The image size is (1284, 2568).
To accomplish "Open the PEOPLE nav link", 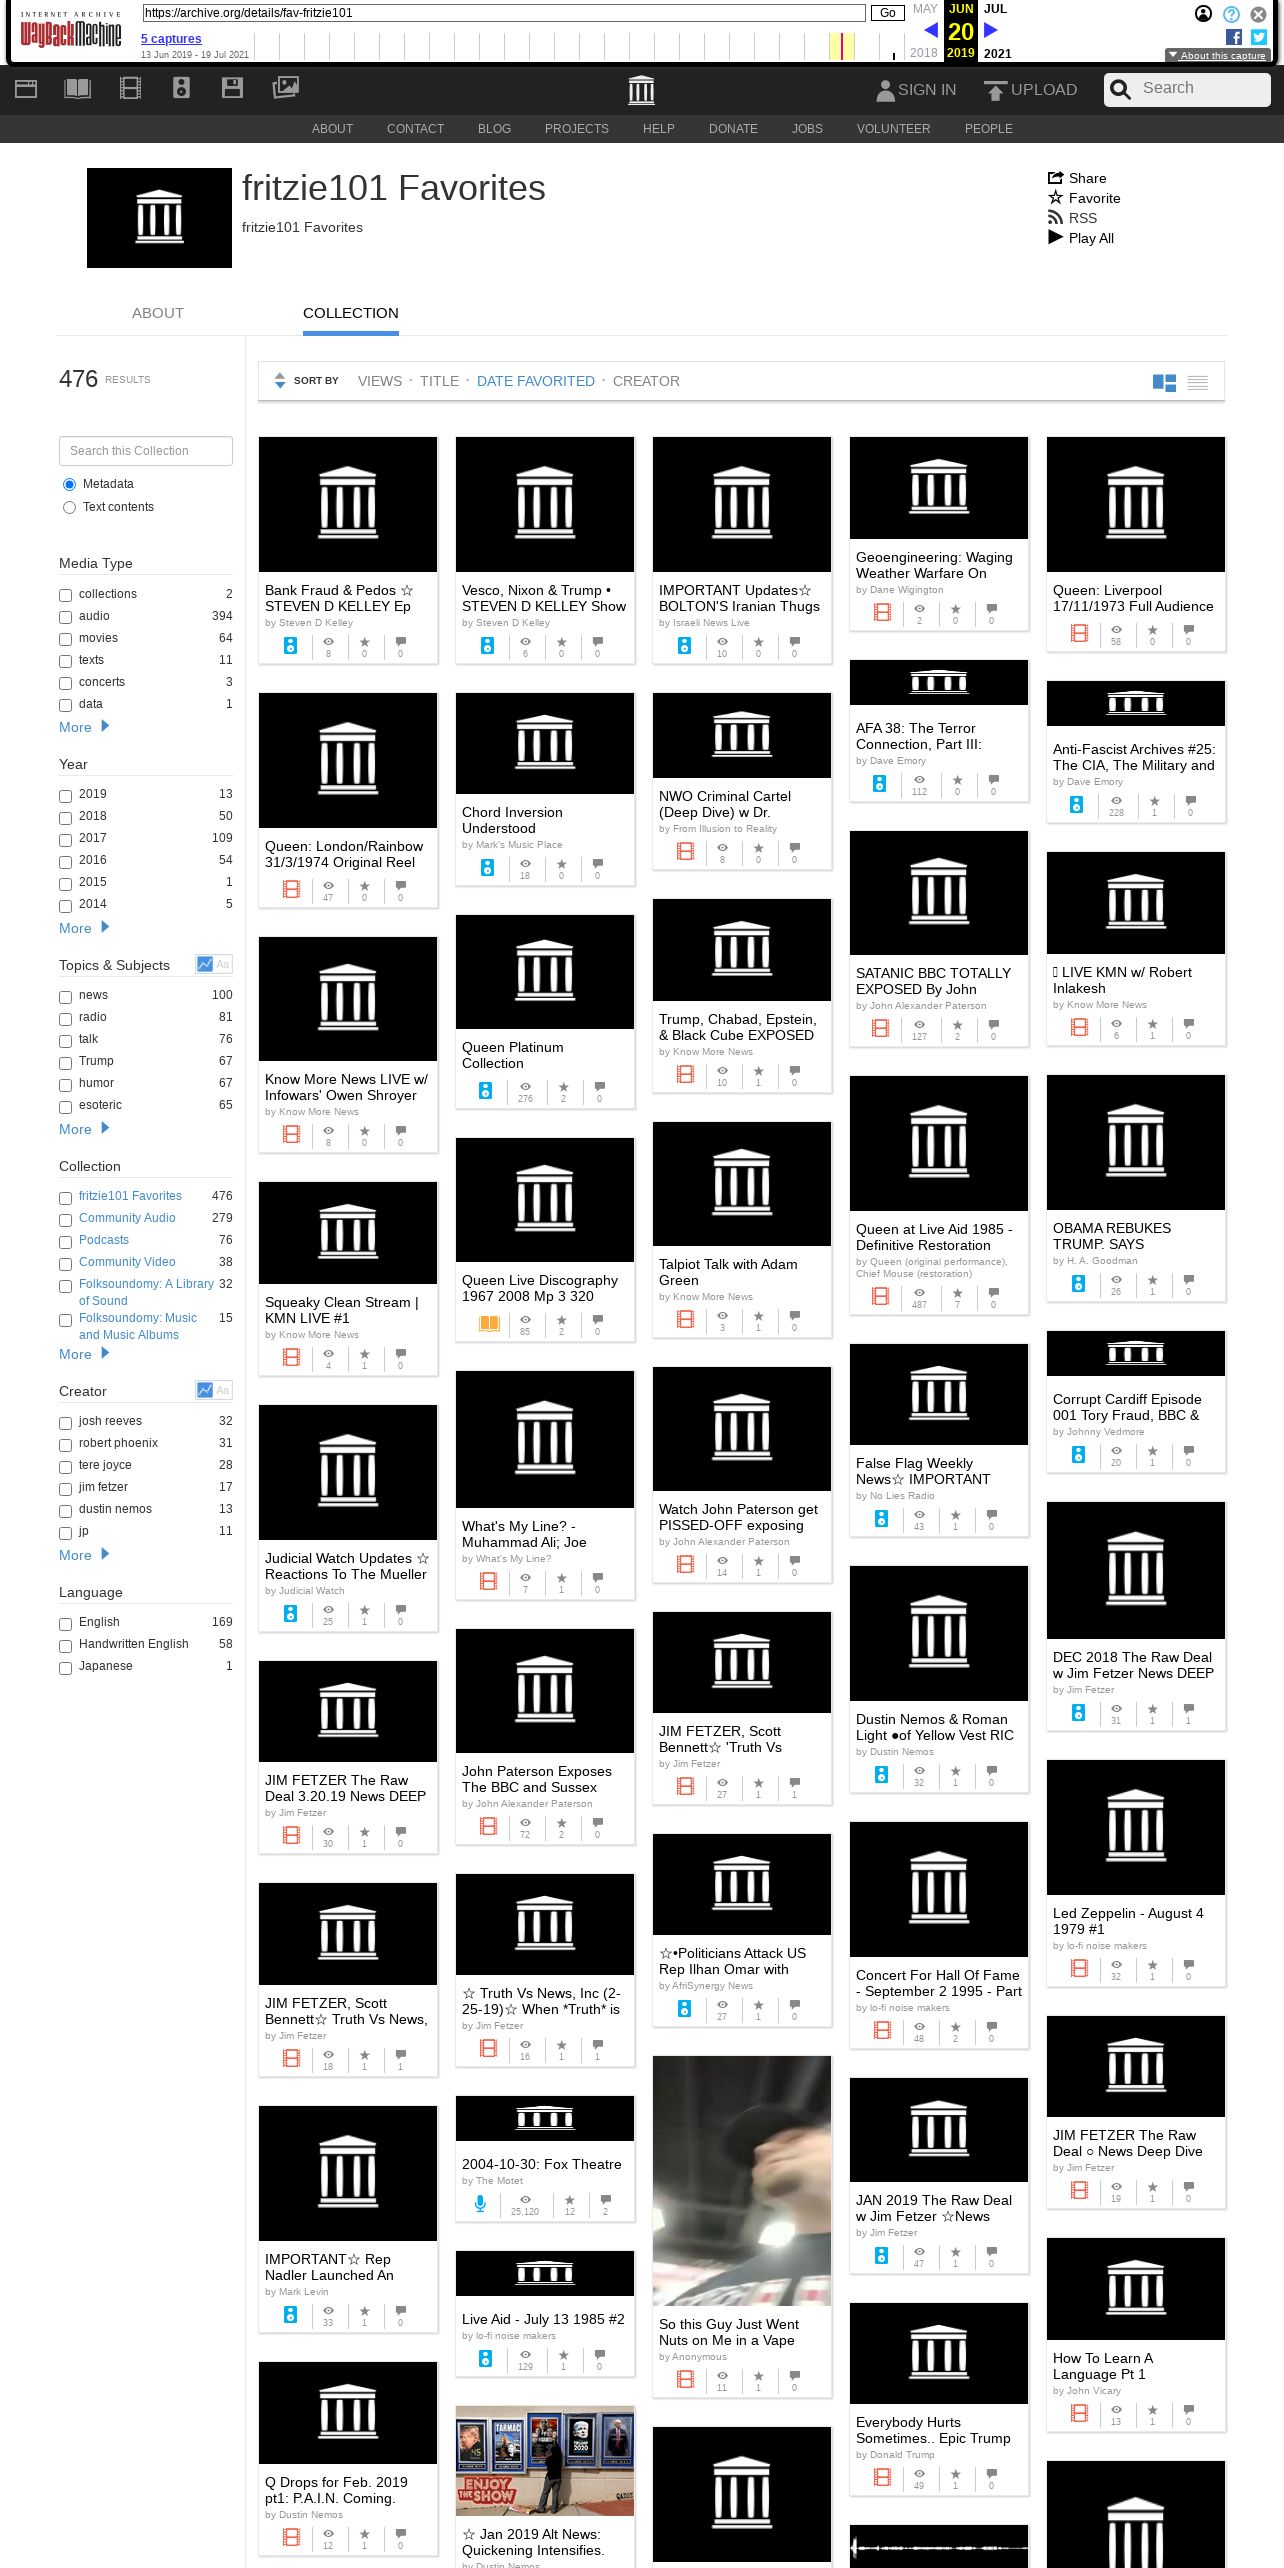I will point(989,129).
